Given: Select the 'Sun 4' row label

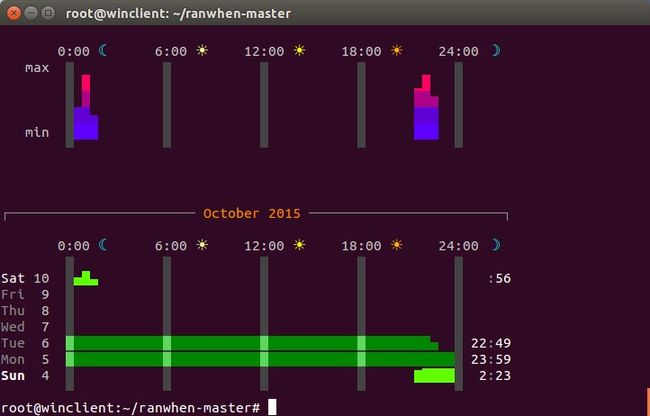Looking at the screenshot, I should click(x=25, y=376).
